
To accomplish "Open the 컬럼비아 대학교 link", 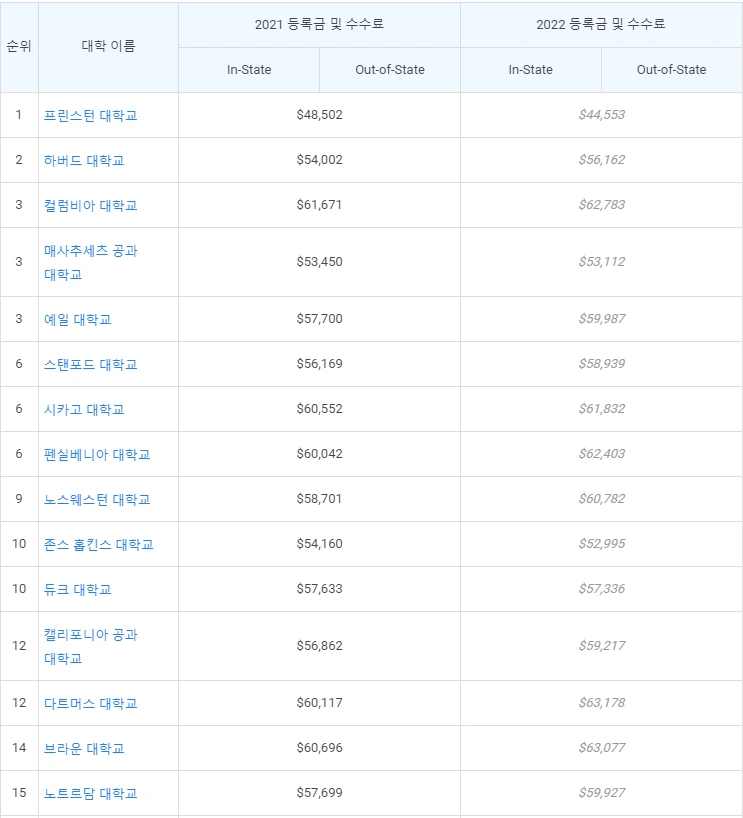I will (x=90, y=205).
